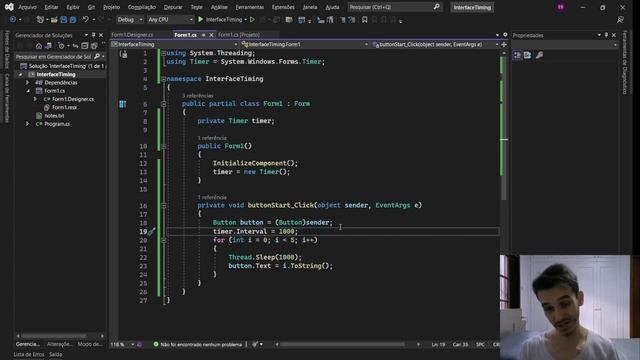
Task: Select the Form1.cs editor tab
Action: click(186, 35)
